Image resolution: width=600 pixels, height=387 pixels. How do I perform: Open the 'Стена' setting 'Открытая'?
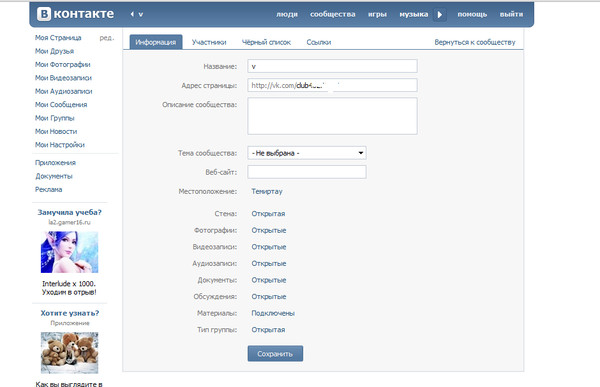tap(268, 214)
